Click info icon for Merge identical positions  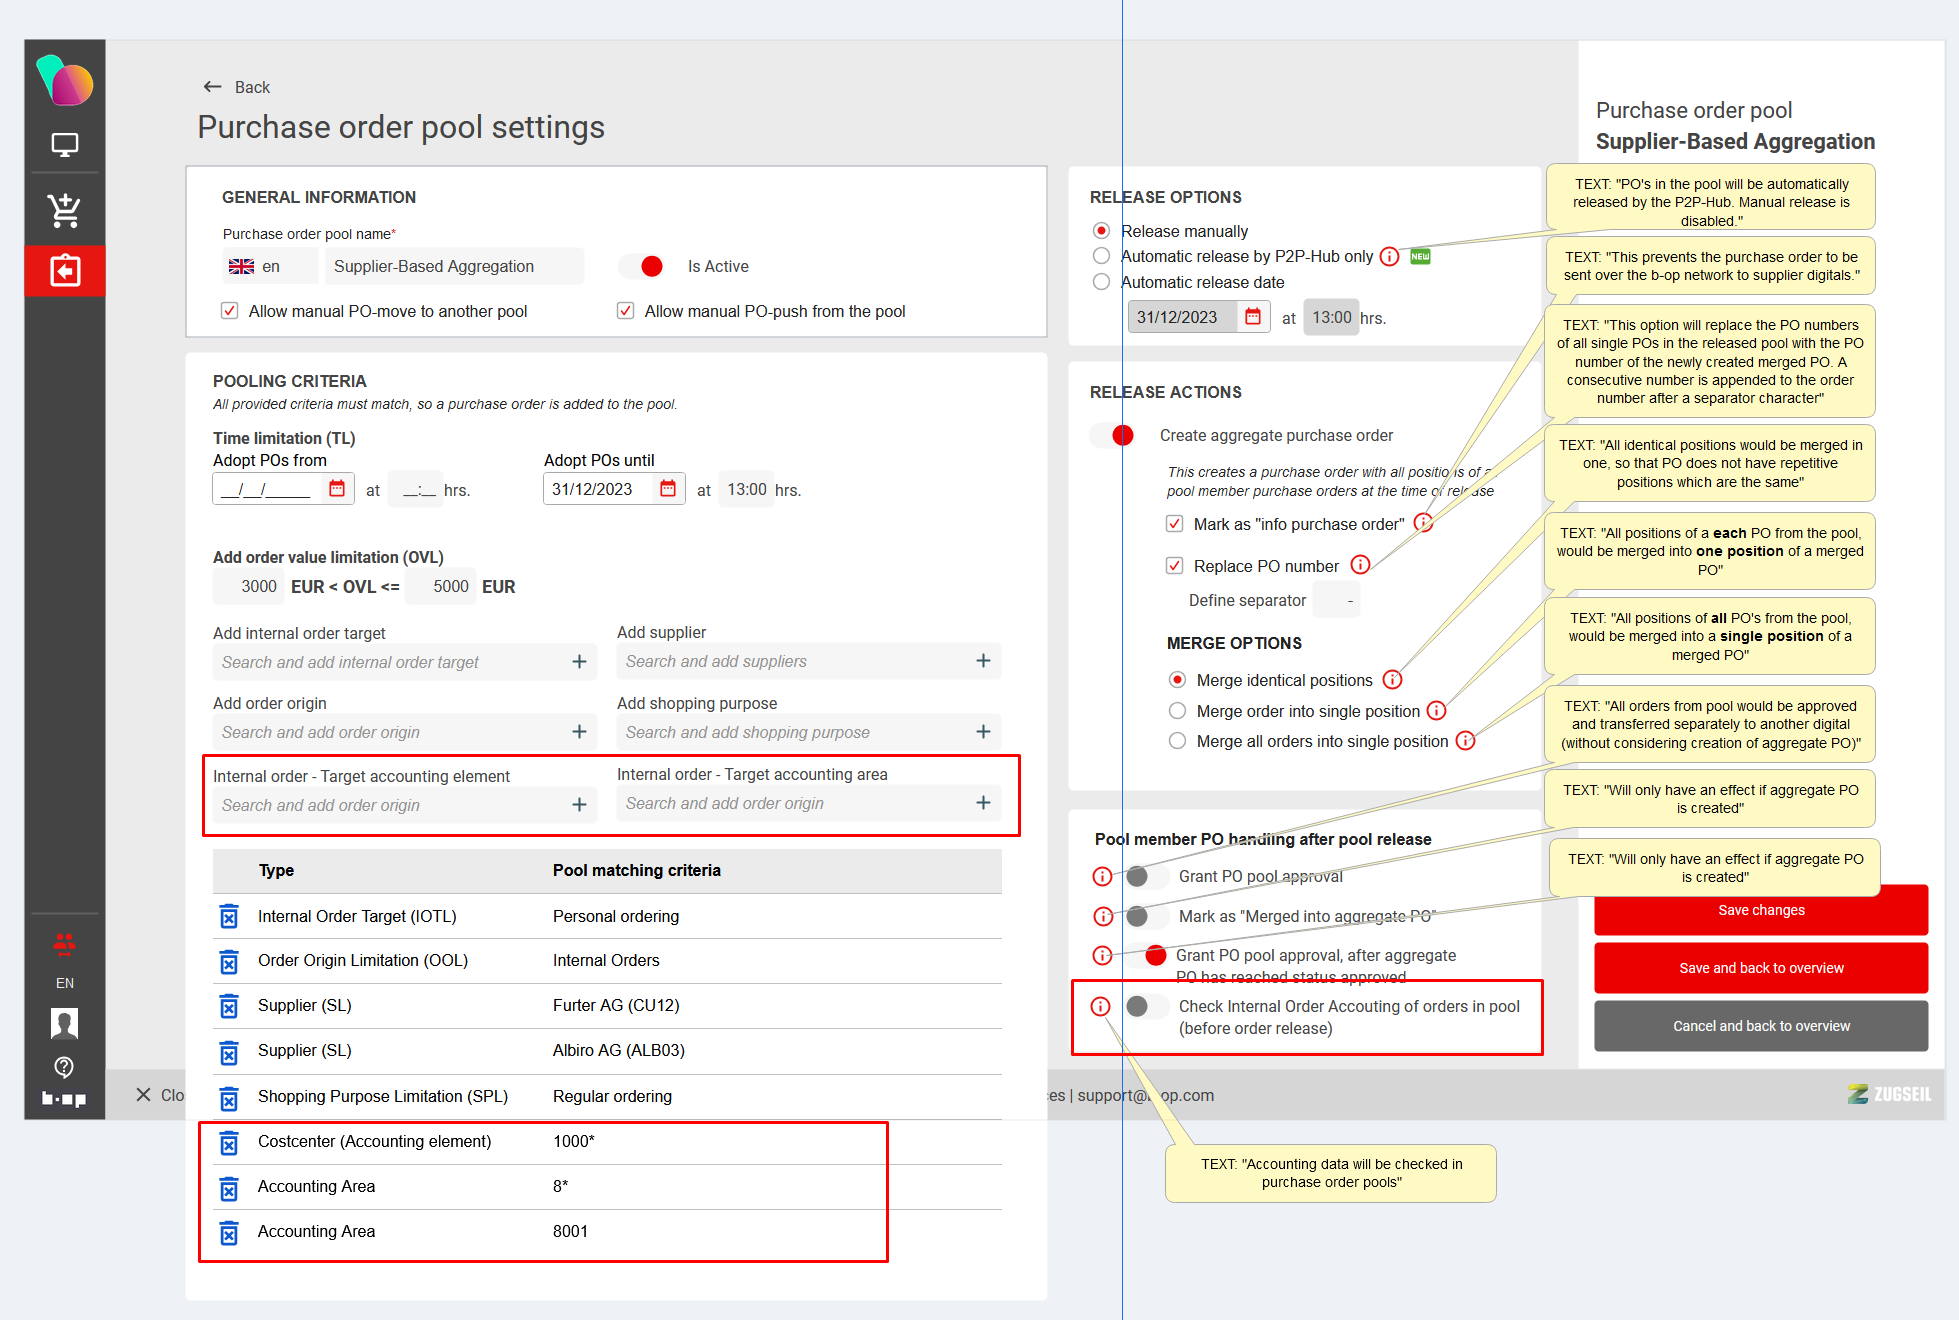(x=1392, y=680)
